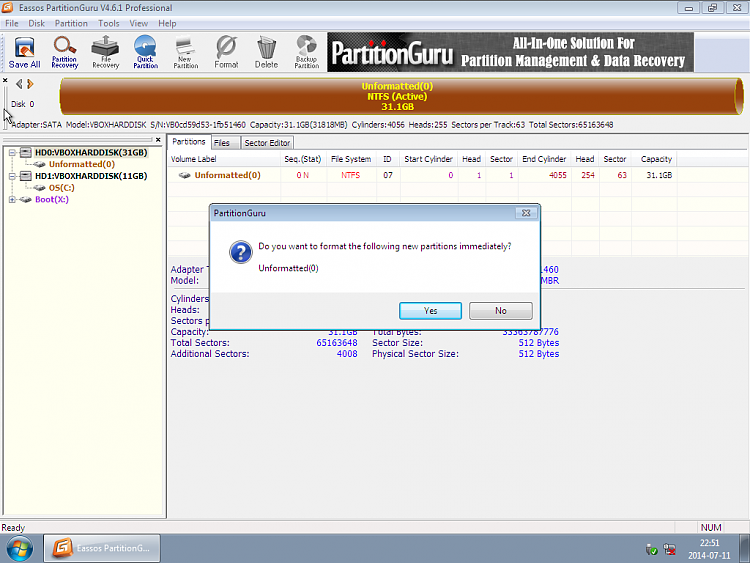Image resolution: width=750 pixels, height=563 pixels.
Task: Select HD1:VBOXHARDDISK(11GB) in the tree
Action: 91,176
